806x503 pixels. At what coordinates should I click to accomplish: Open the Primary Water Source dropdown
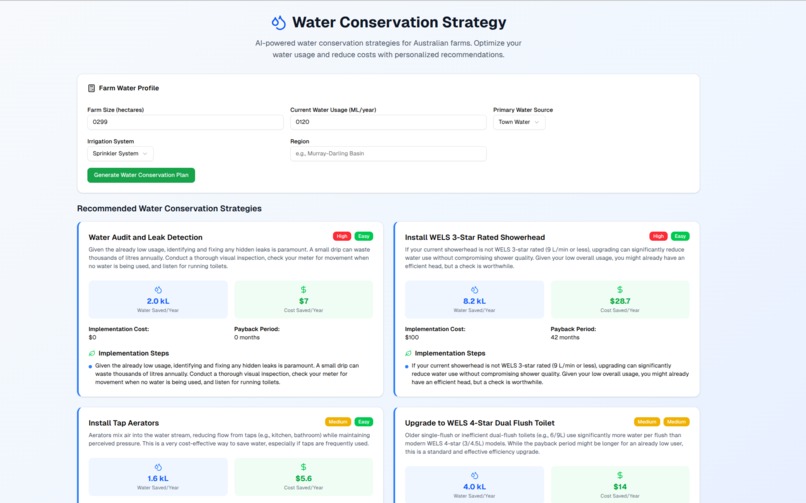[x=519, y=122]
